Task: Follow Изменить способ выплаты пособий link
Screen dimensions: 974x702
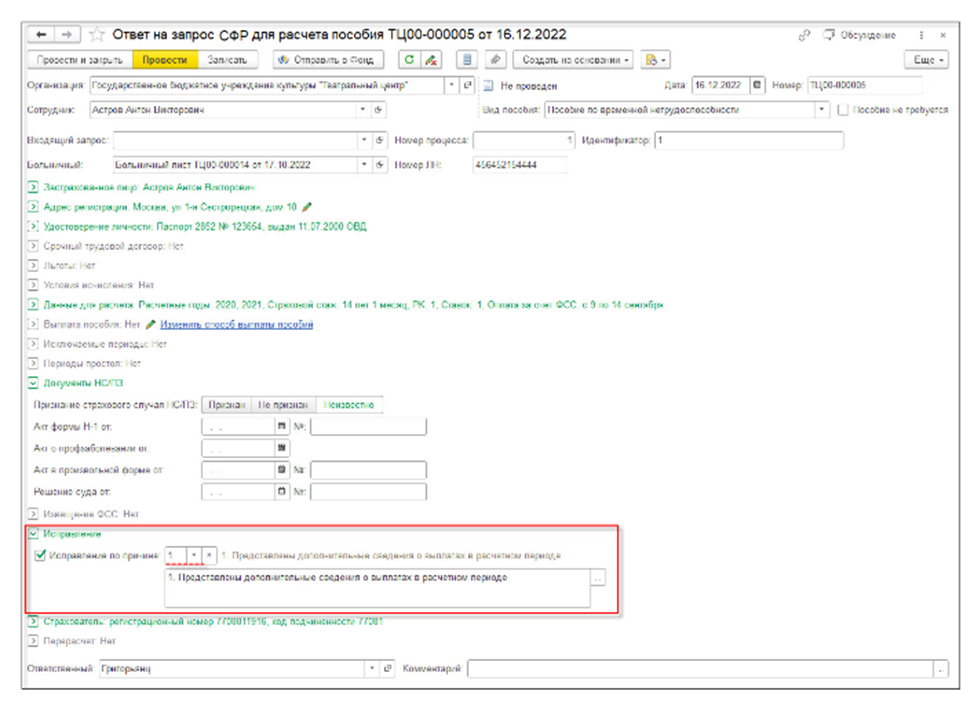Action: point(251,325)
